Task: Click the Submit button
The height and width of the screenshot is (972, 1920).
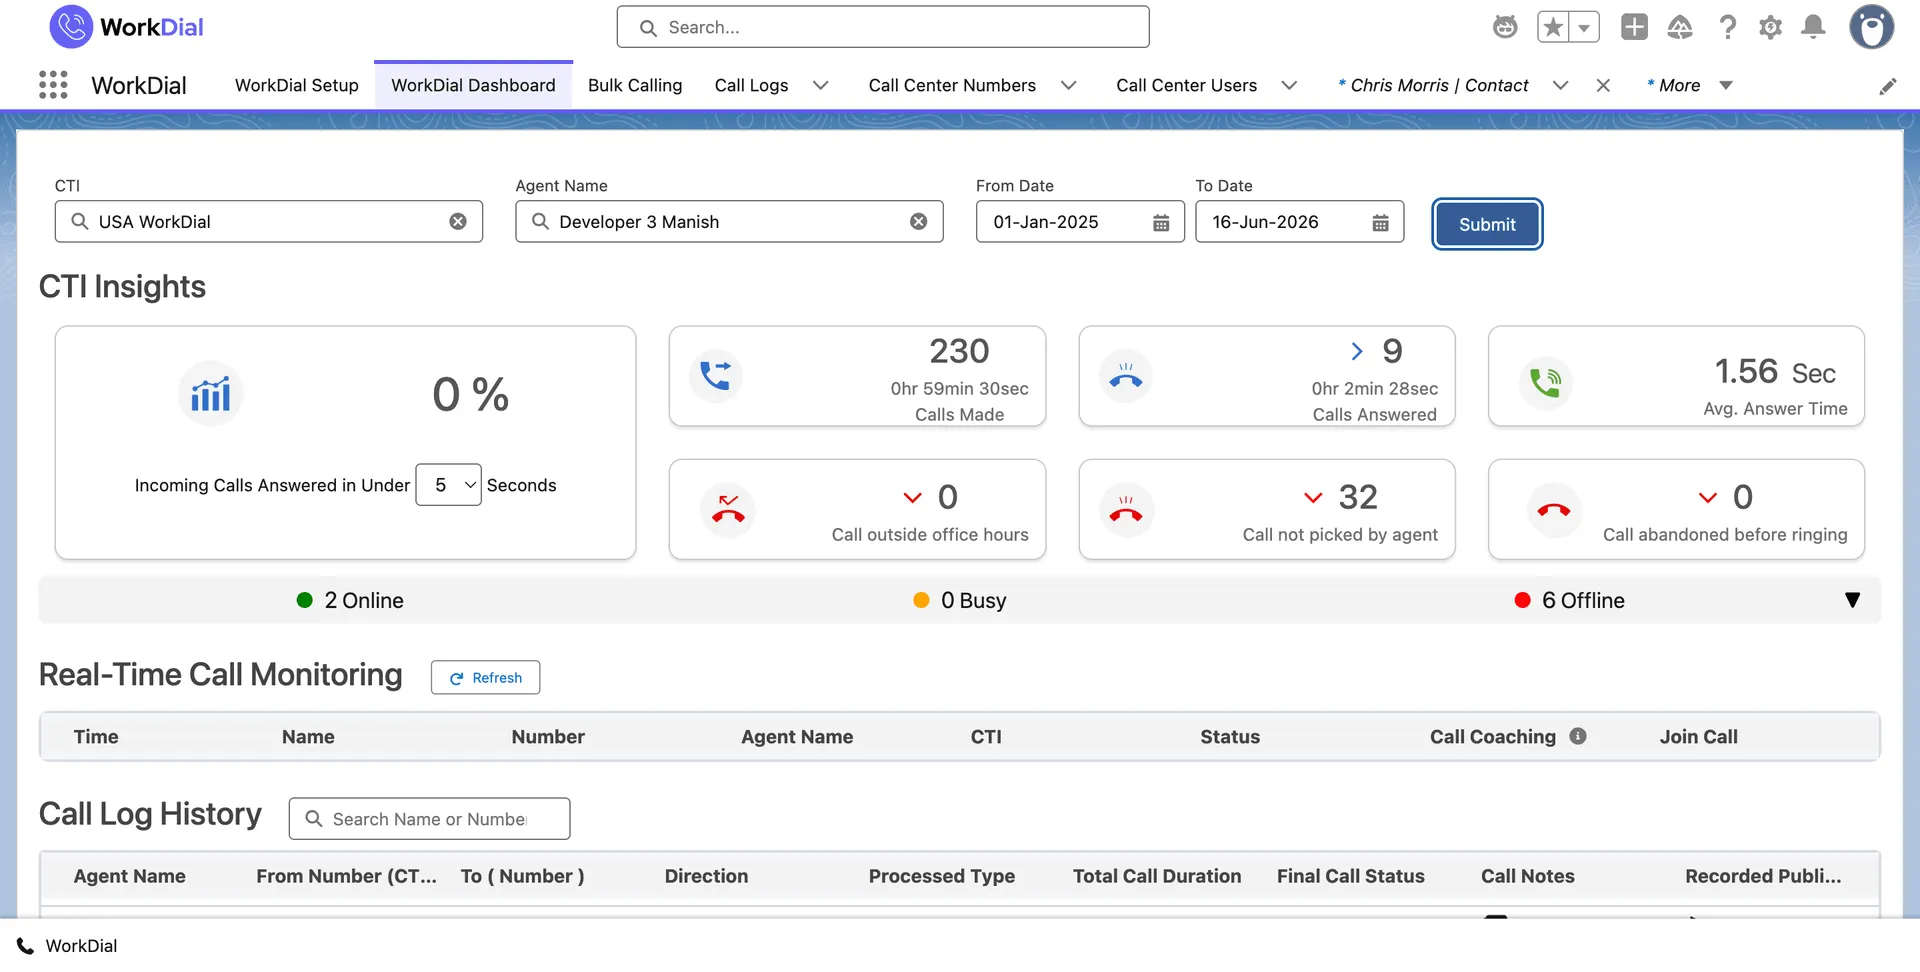Action: 1487,224
